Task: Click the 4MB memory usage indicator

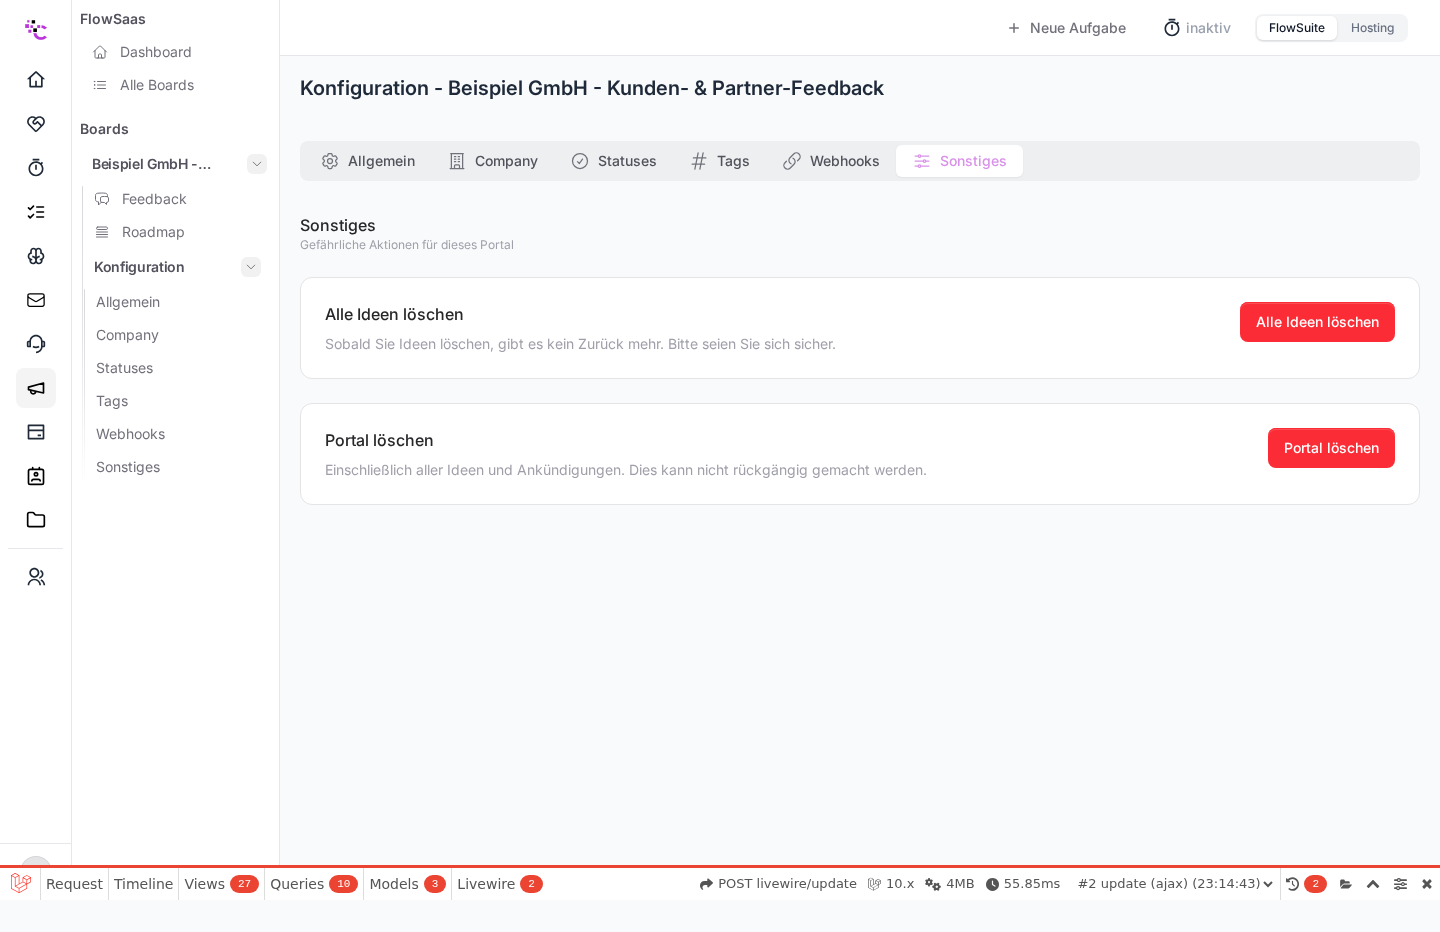Action: 949,884
